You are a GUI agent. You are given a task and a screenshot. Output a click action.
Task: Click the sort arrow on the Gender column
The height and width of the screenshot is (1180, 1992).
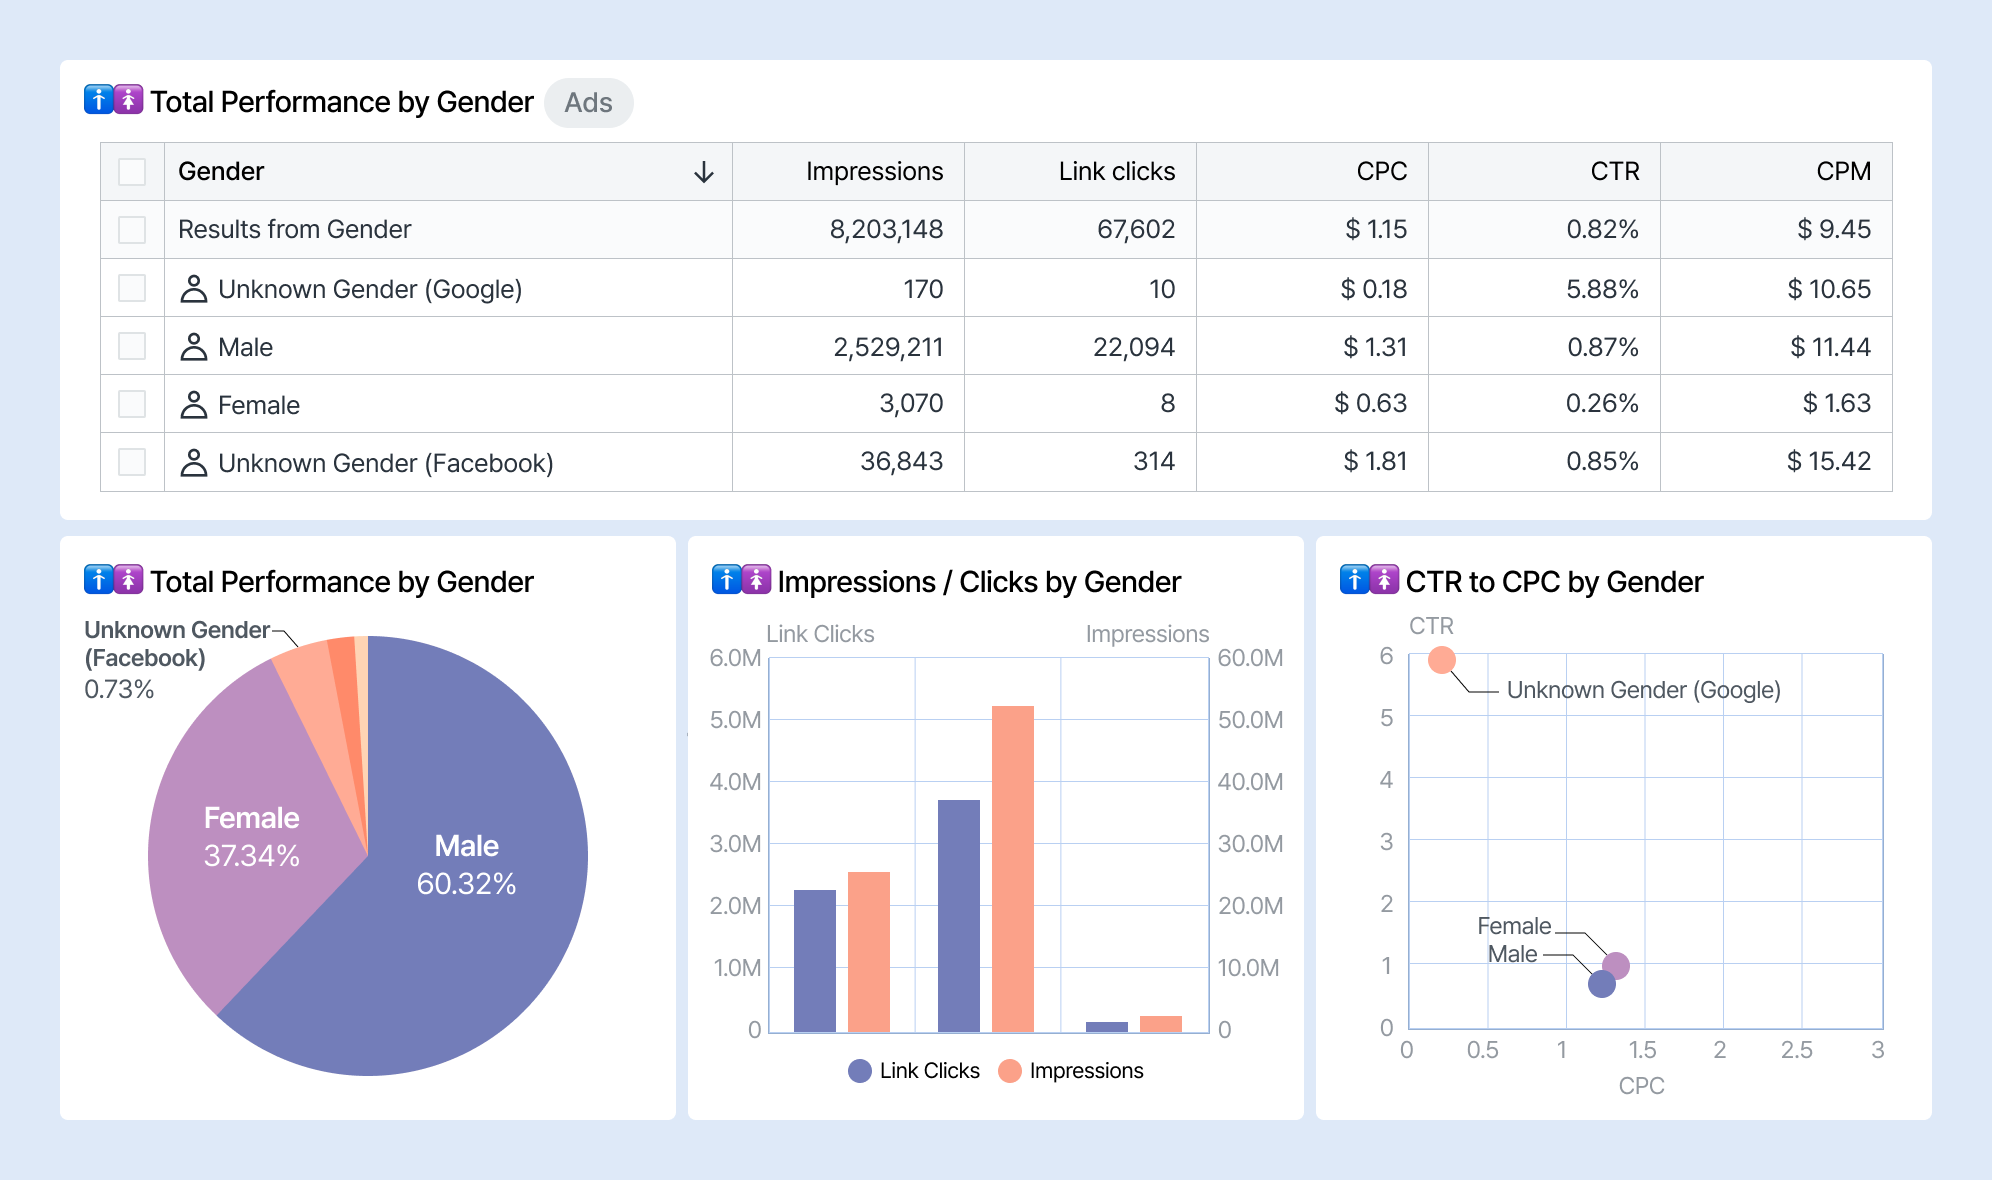pos(703,171)
